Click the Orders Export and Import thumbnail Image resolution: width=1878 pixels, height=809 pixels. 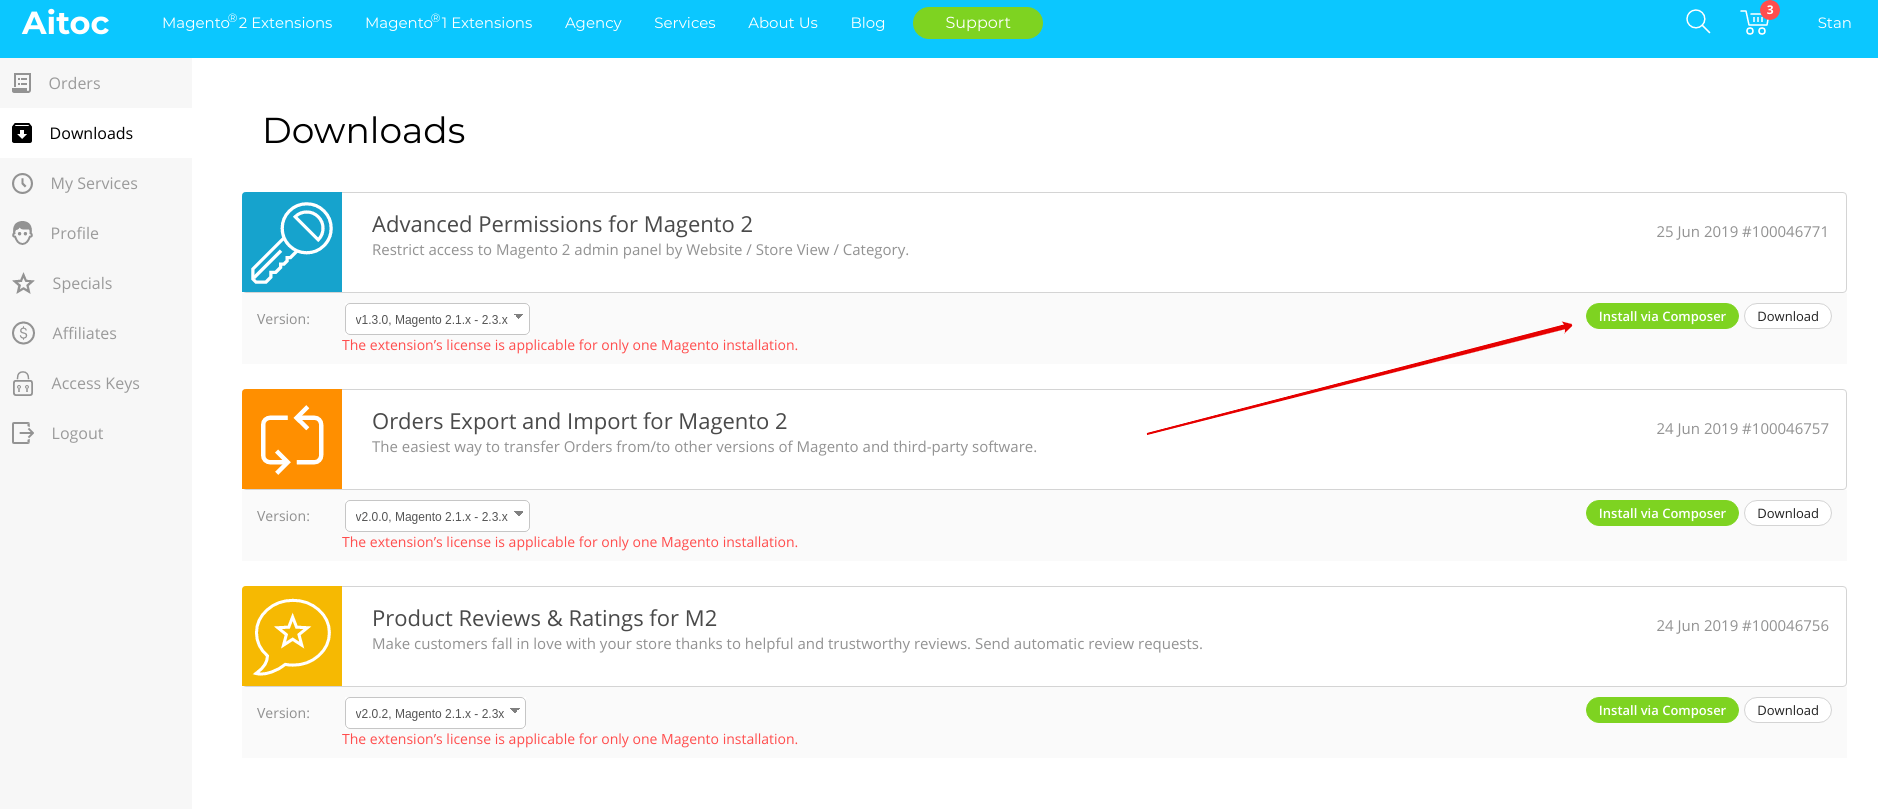pos(292,439)
